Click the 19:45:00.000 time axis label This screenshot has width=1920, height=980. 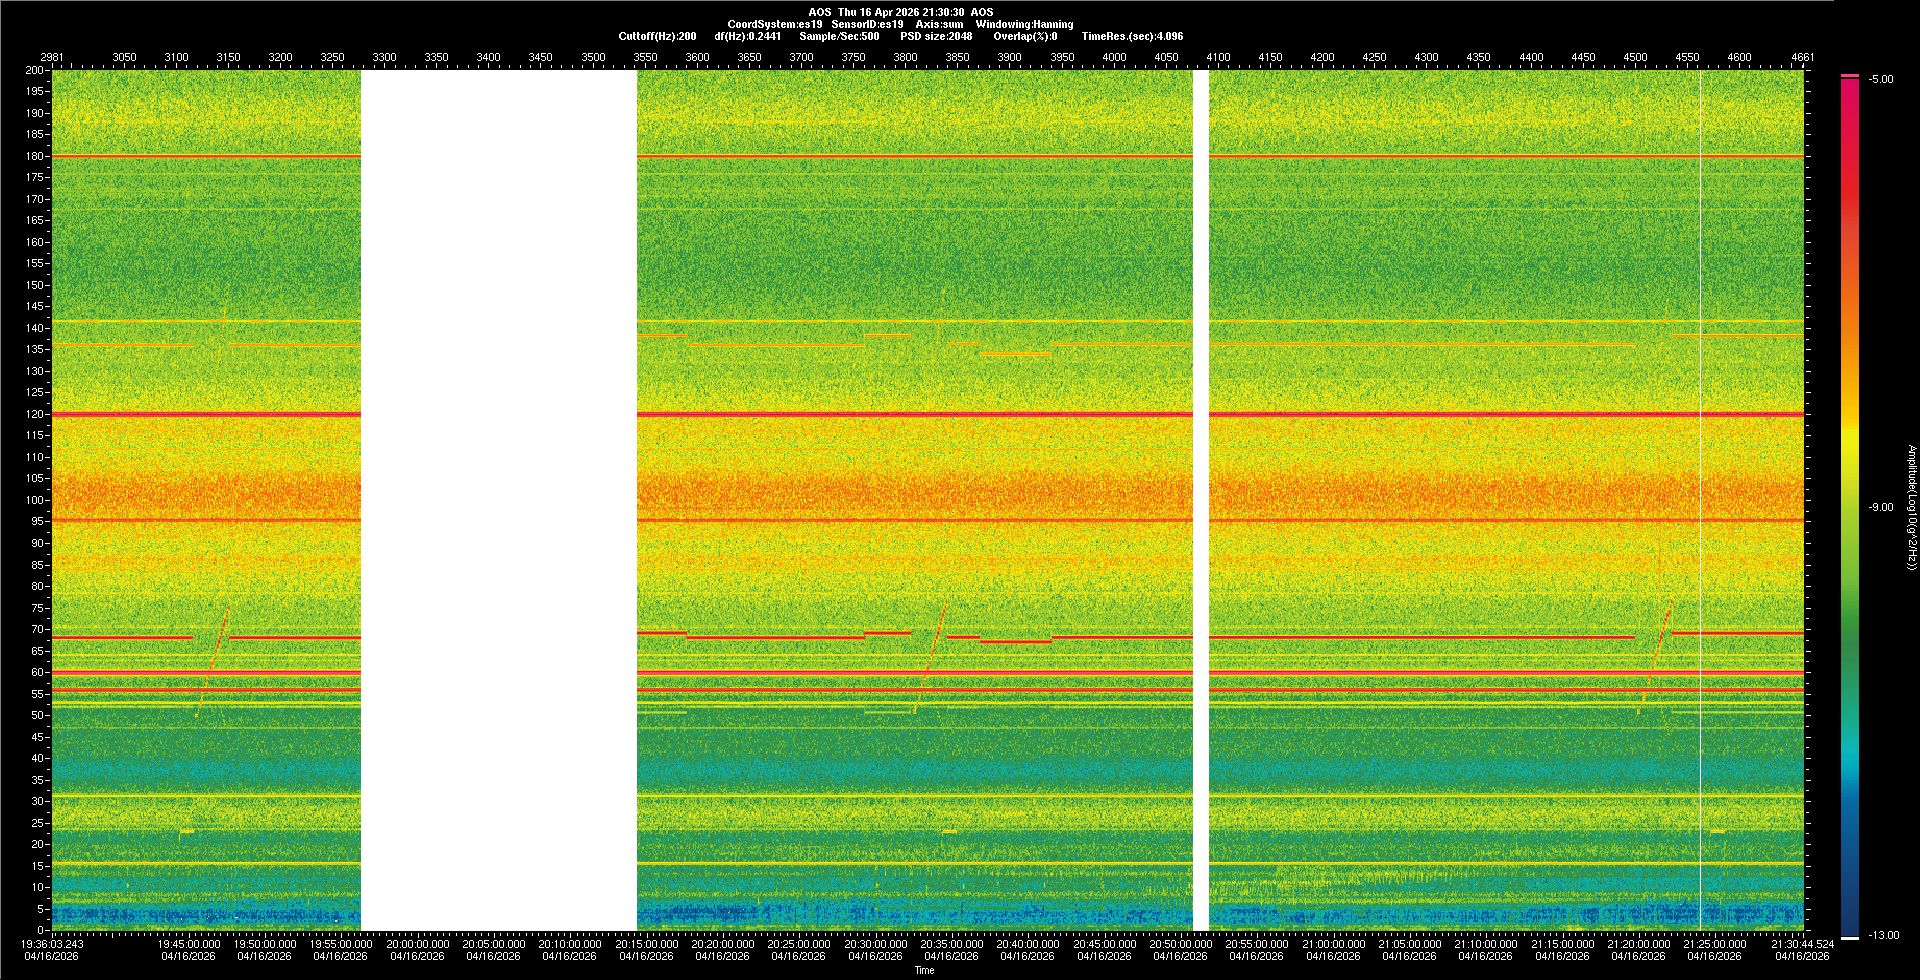[189, 944]
